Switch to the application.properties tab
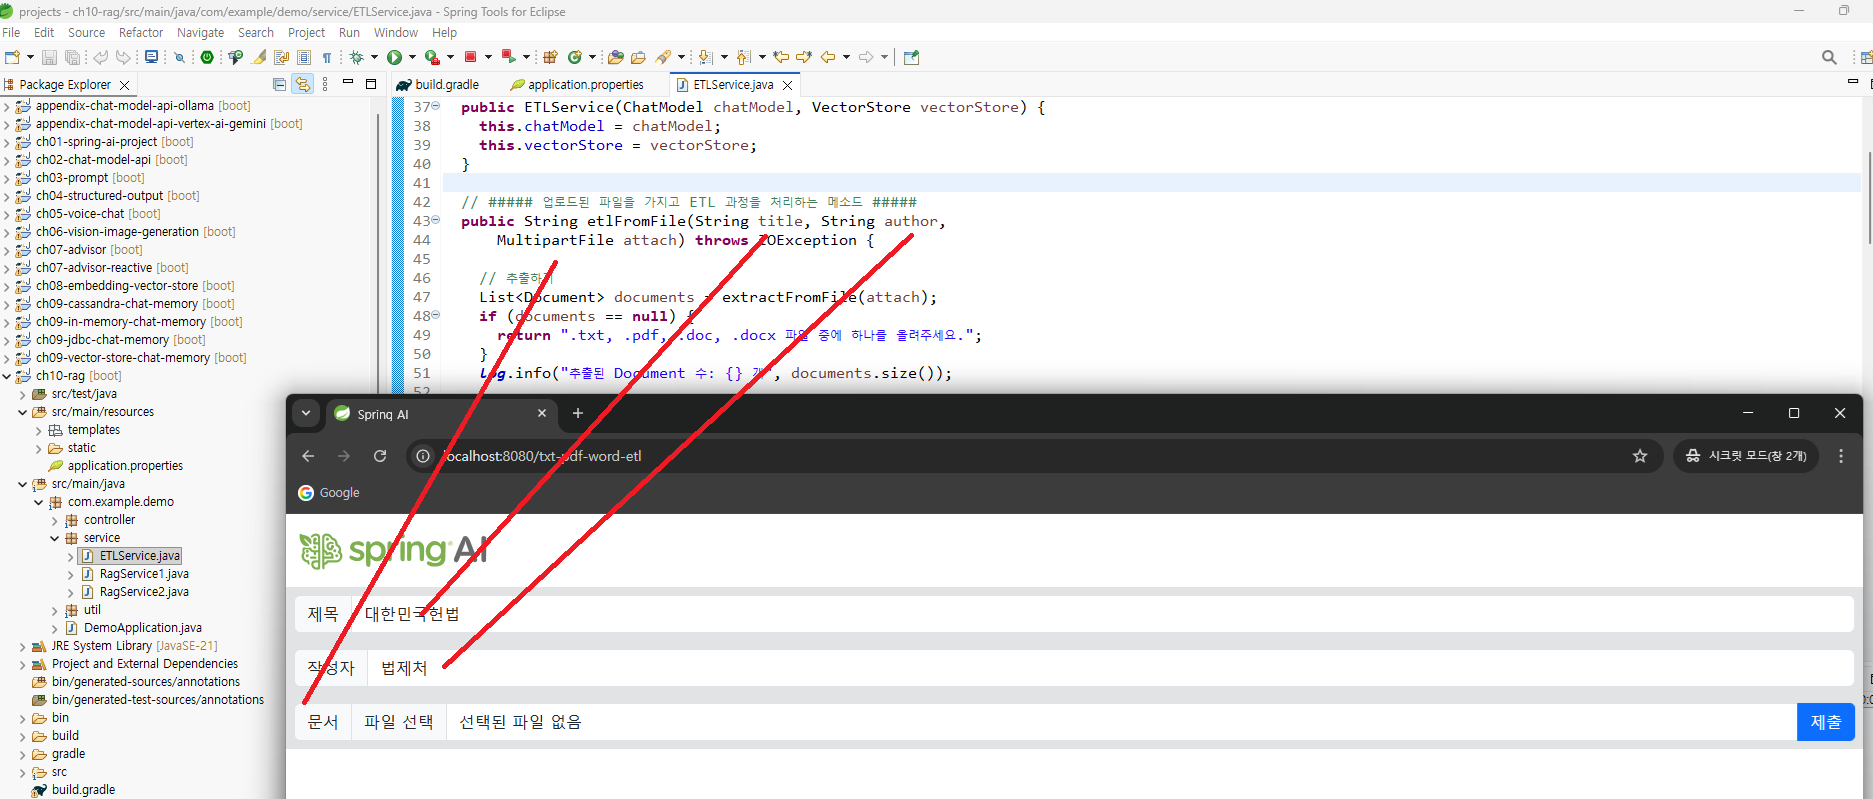 tap(576, 84)
